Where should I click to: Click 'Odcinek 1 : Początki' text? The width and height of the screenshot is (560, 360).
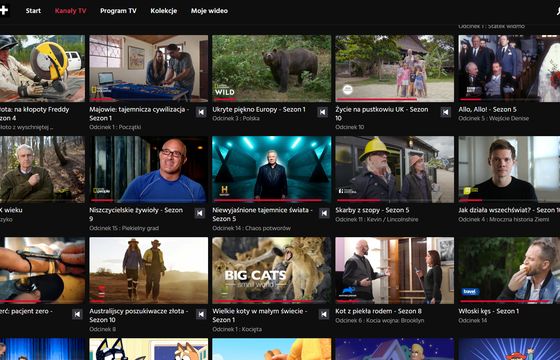115,127
